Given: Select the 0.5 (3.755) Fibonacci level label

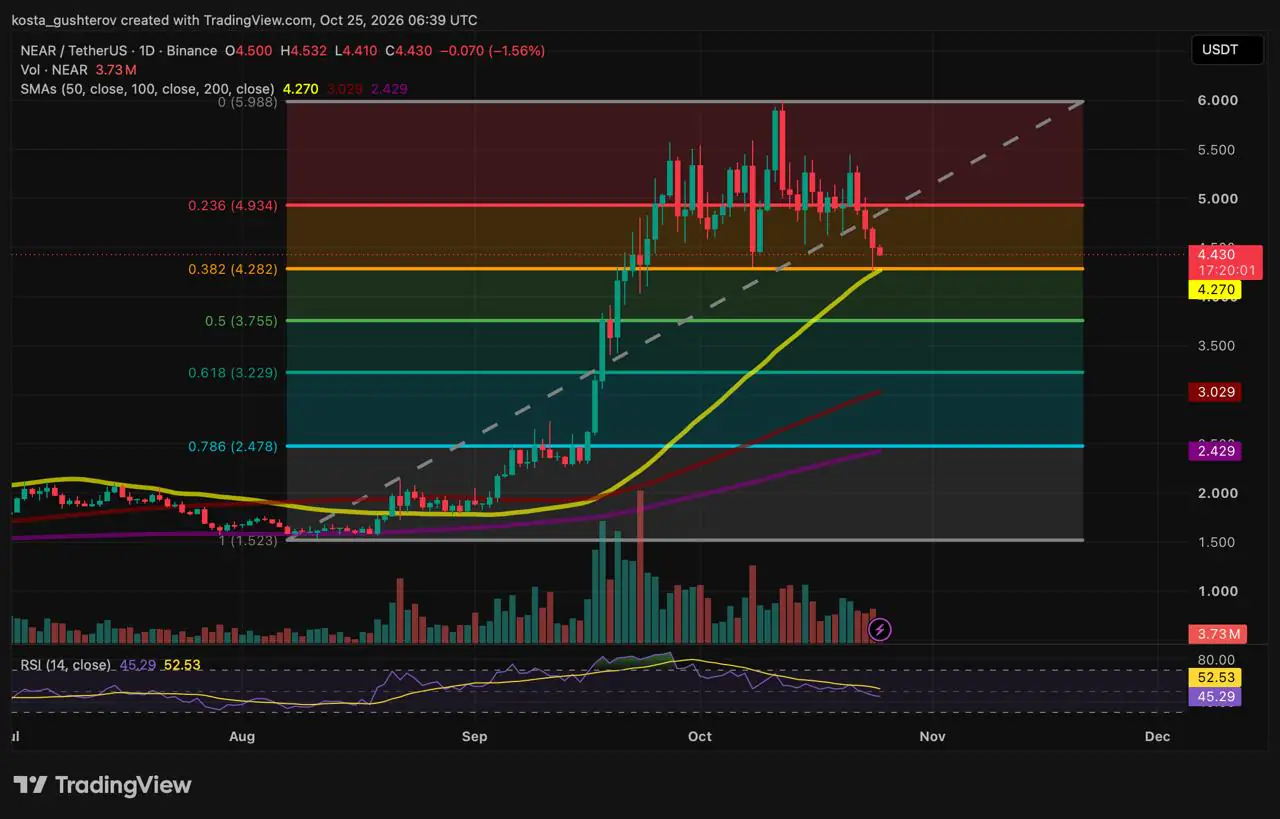Looking at the screenshot, I should pos(241,321).
